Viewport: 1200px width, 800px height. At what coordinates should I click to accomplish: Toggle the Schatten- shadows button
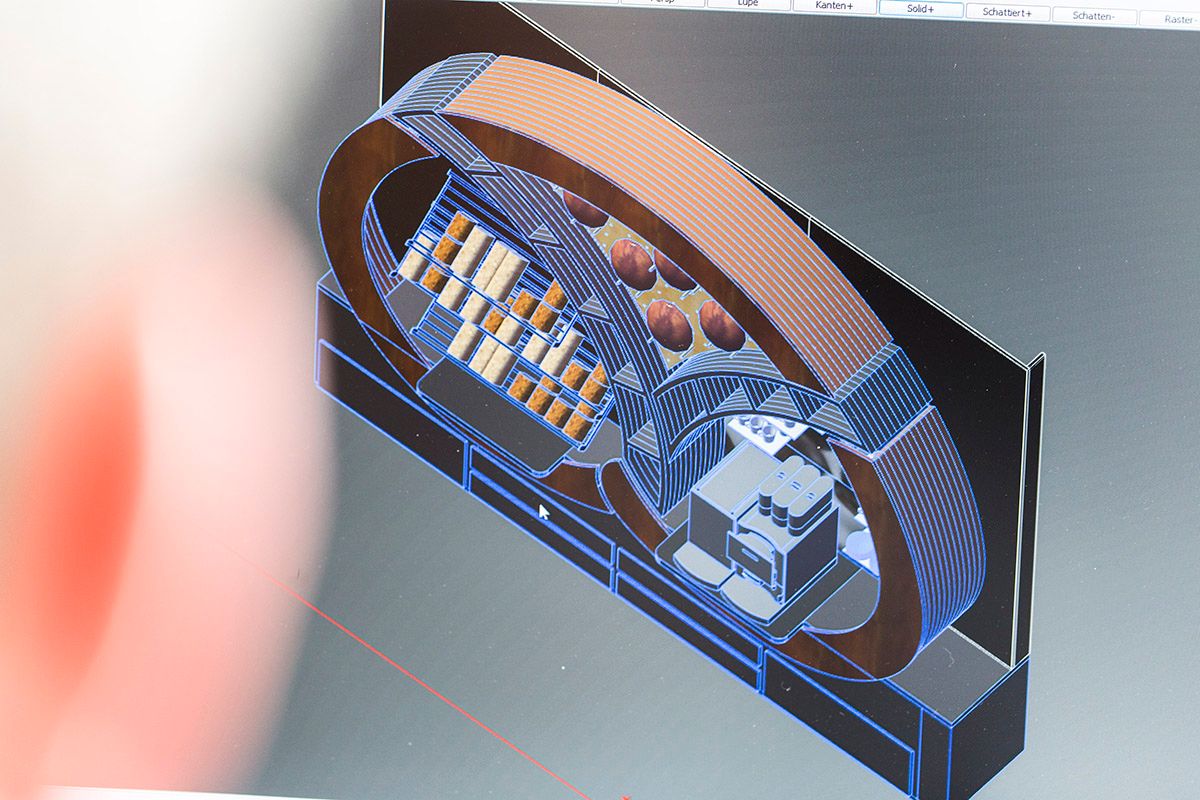point(1095,16)
